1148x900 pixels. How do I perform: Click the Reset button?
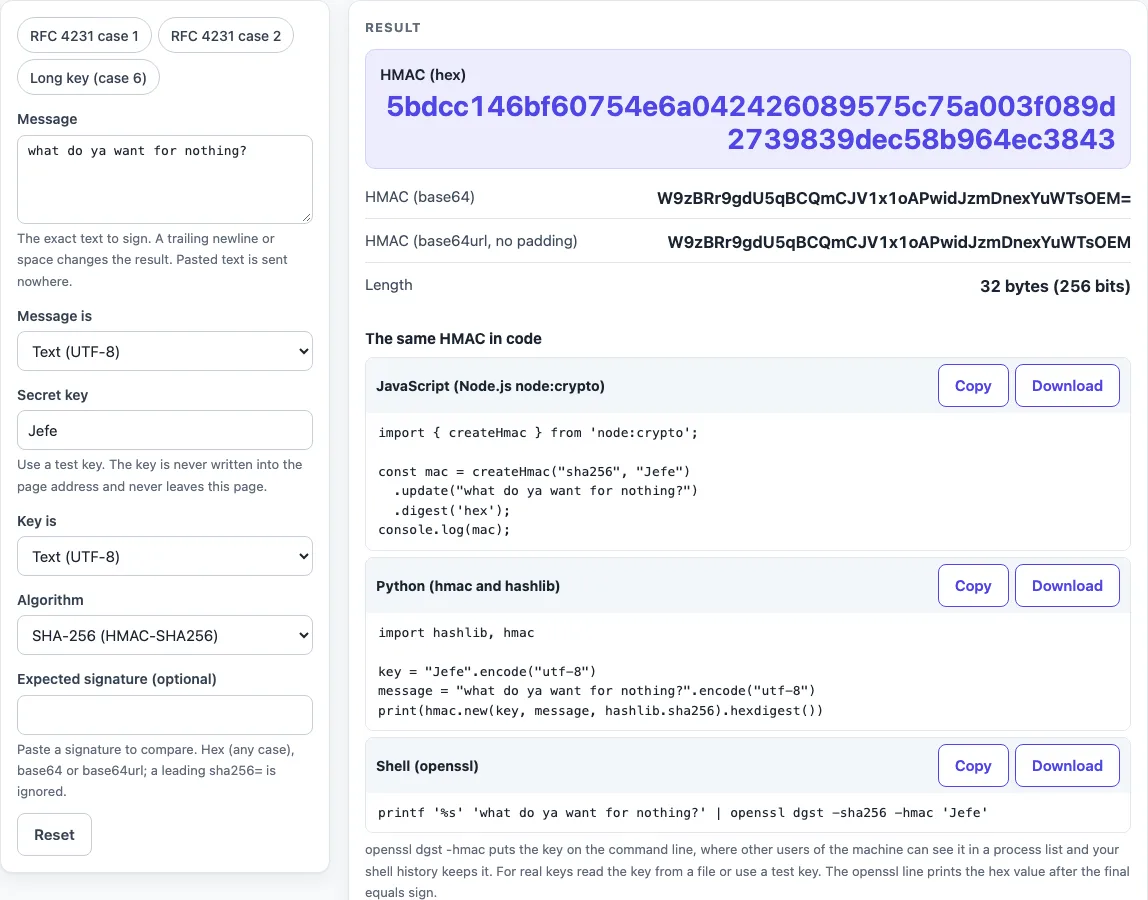54,835
